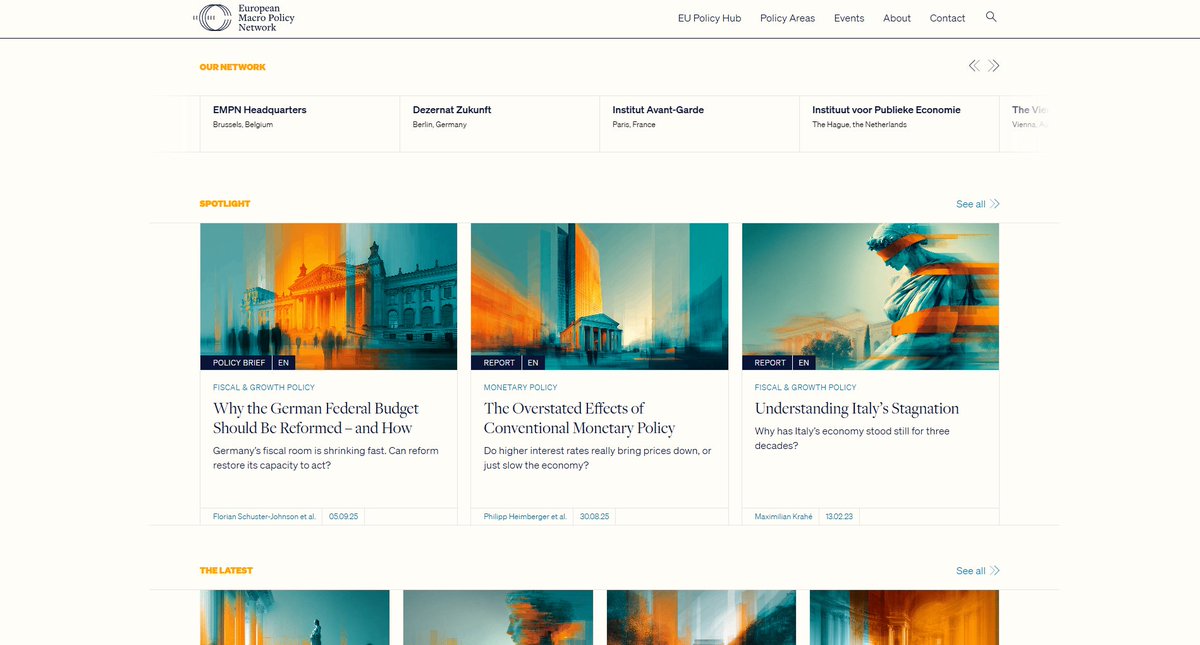The image size is (1200, 645).
Task: Open the Policy Areas menu
Action: click(x=787, y=18)
